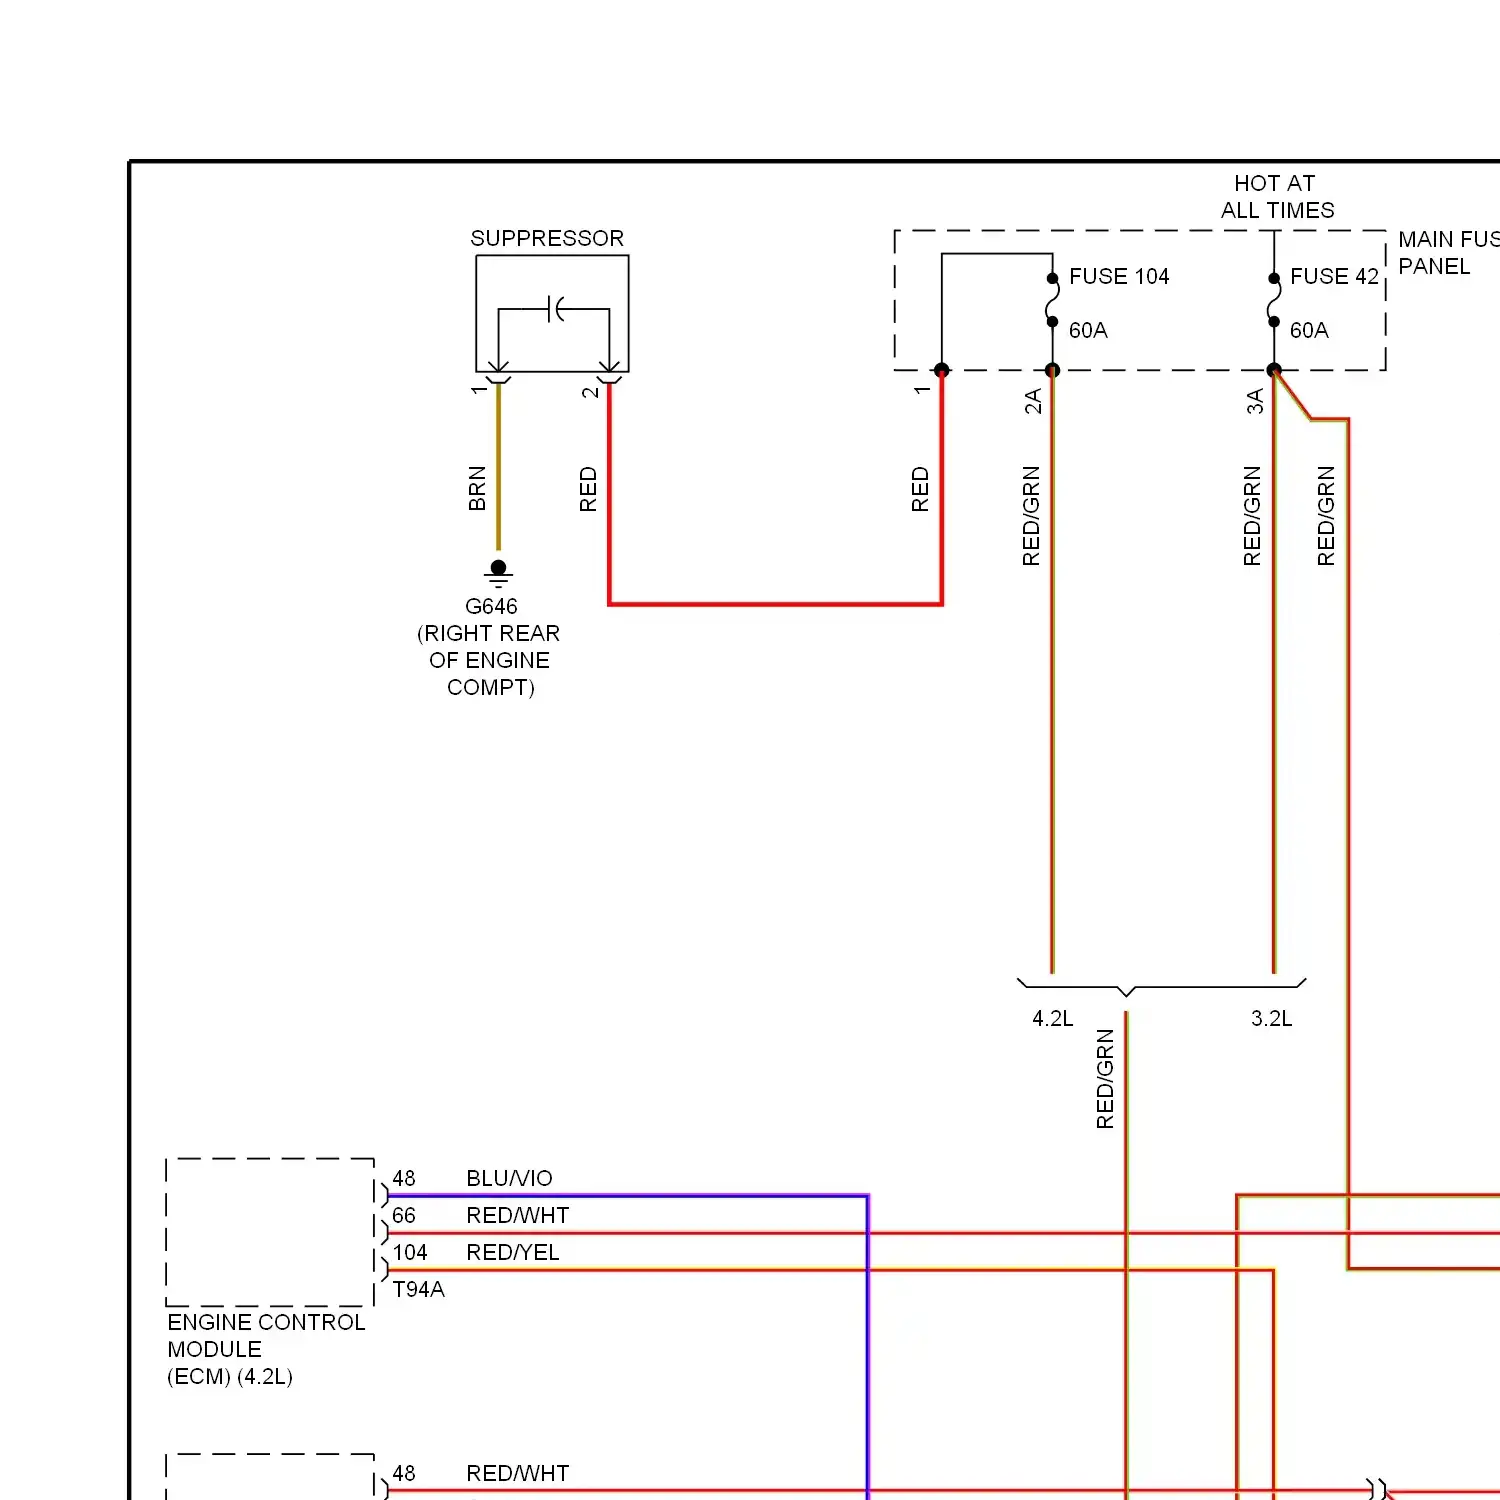Click the 3A connector pin label
The image size is (1500, 1500).
(x=1255, y=401)
